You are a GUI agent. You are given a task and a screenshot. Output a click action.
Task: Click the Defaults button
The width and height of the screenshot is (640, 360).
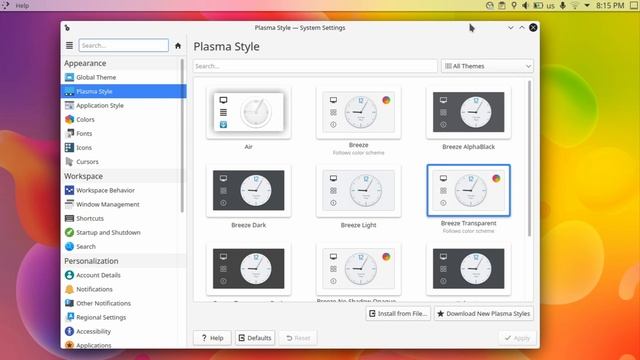tap(255, 338)
